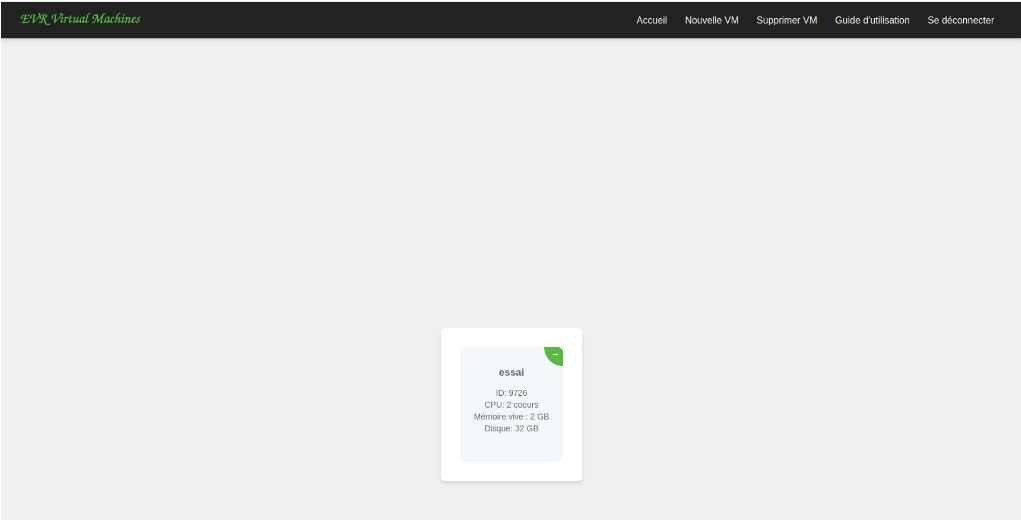
Task: Click the ID: 9726 text
Action: point(511,393)
